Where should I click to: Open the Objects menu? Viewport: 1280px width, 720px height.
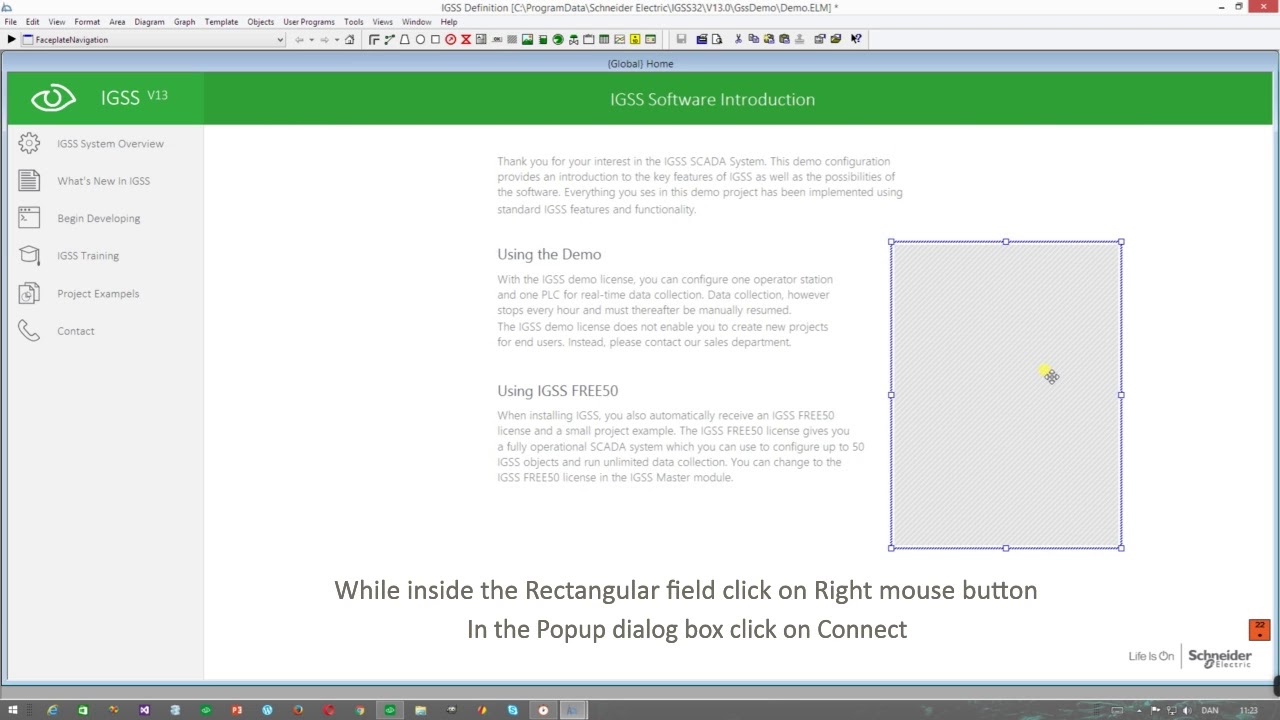[261, 22]
